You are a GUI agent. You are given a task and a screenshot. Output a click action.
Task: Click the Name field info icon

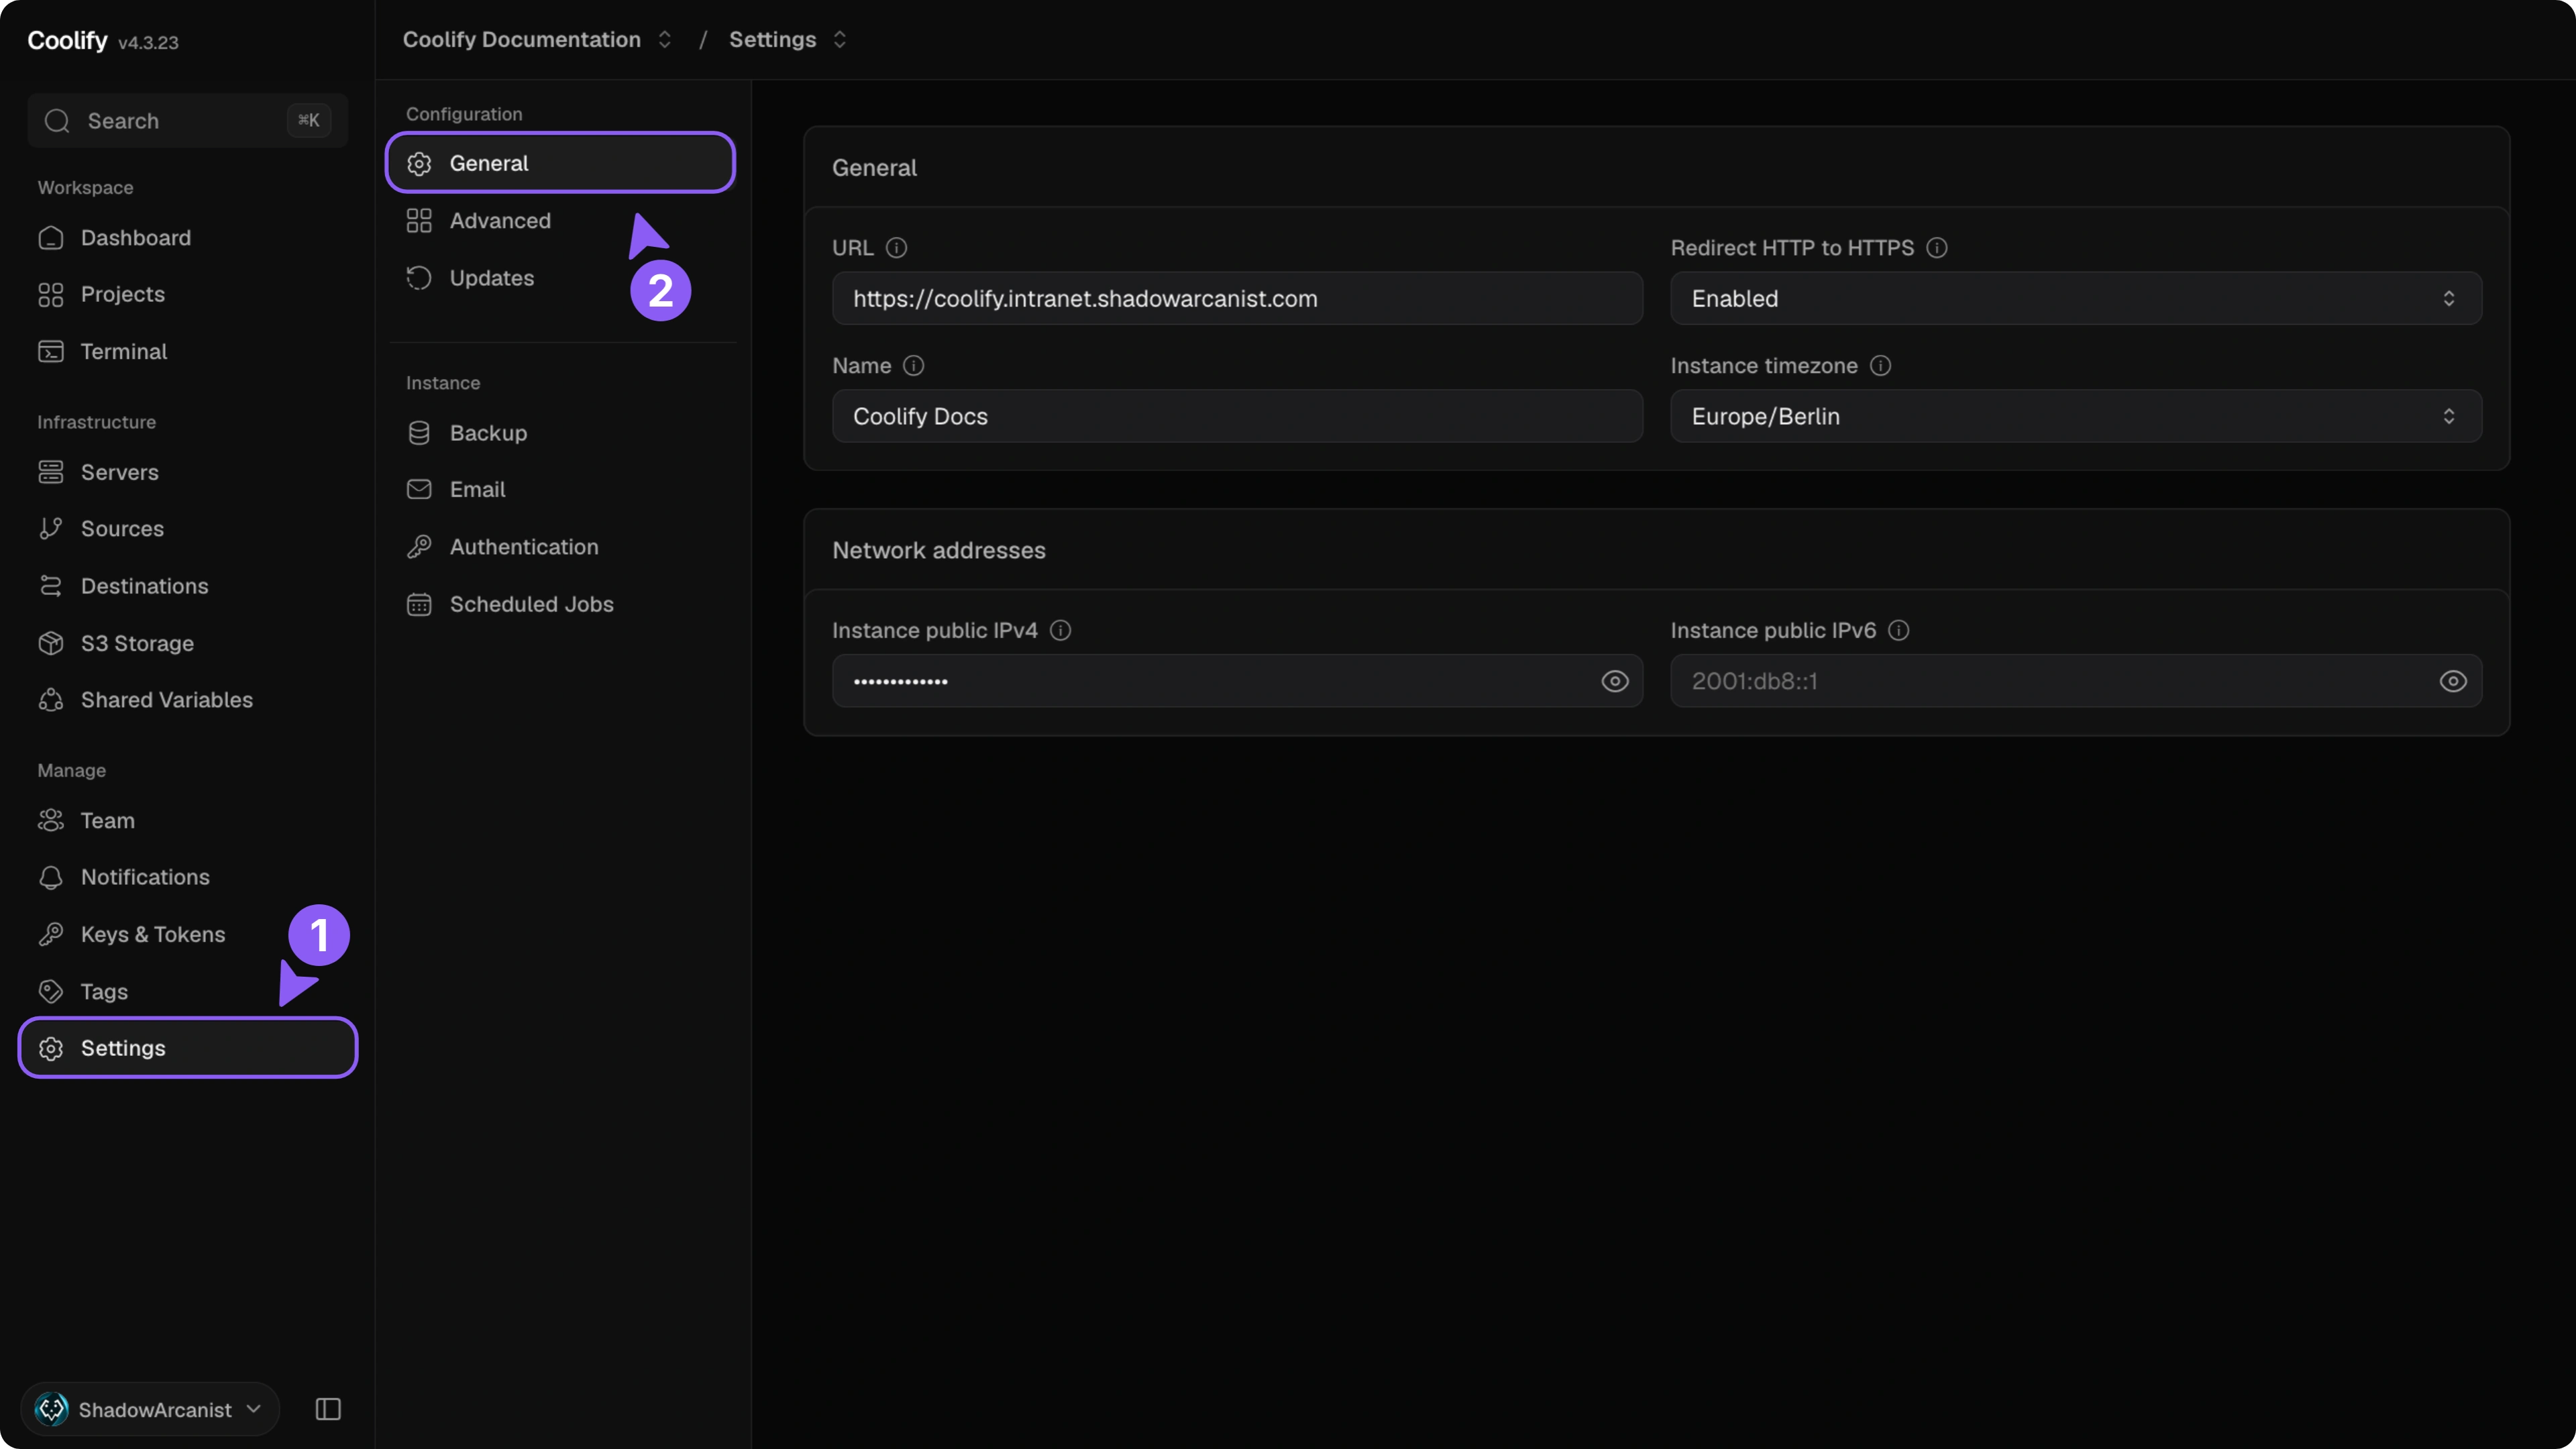click(x=913, y=366)
